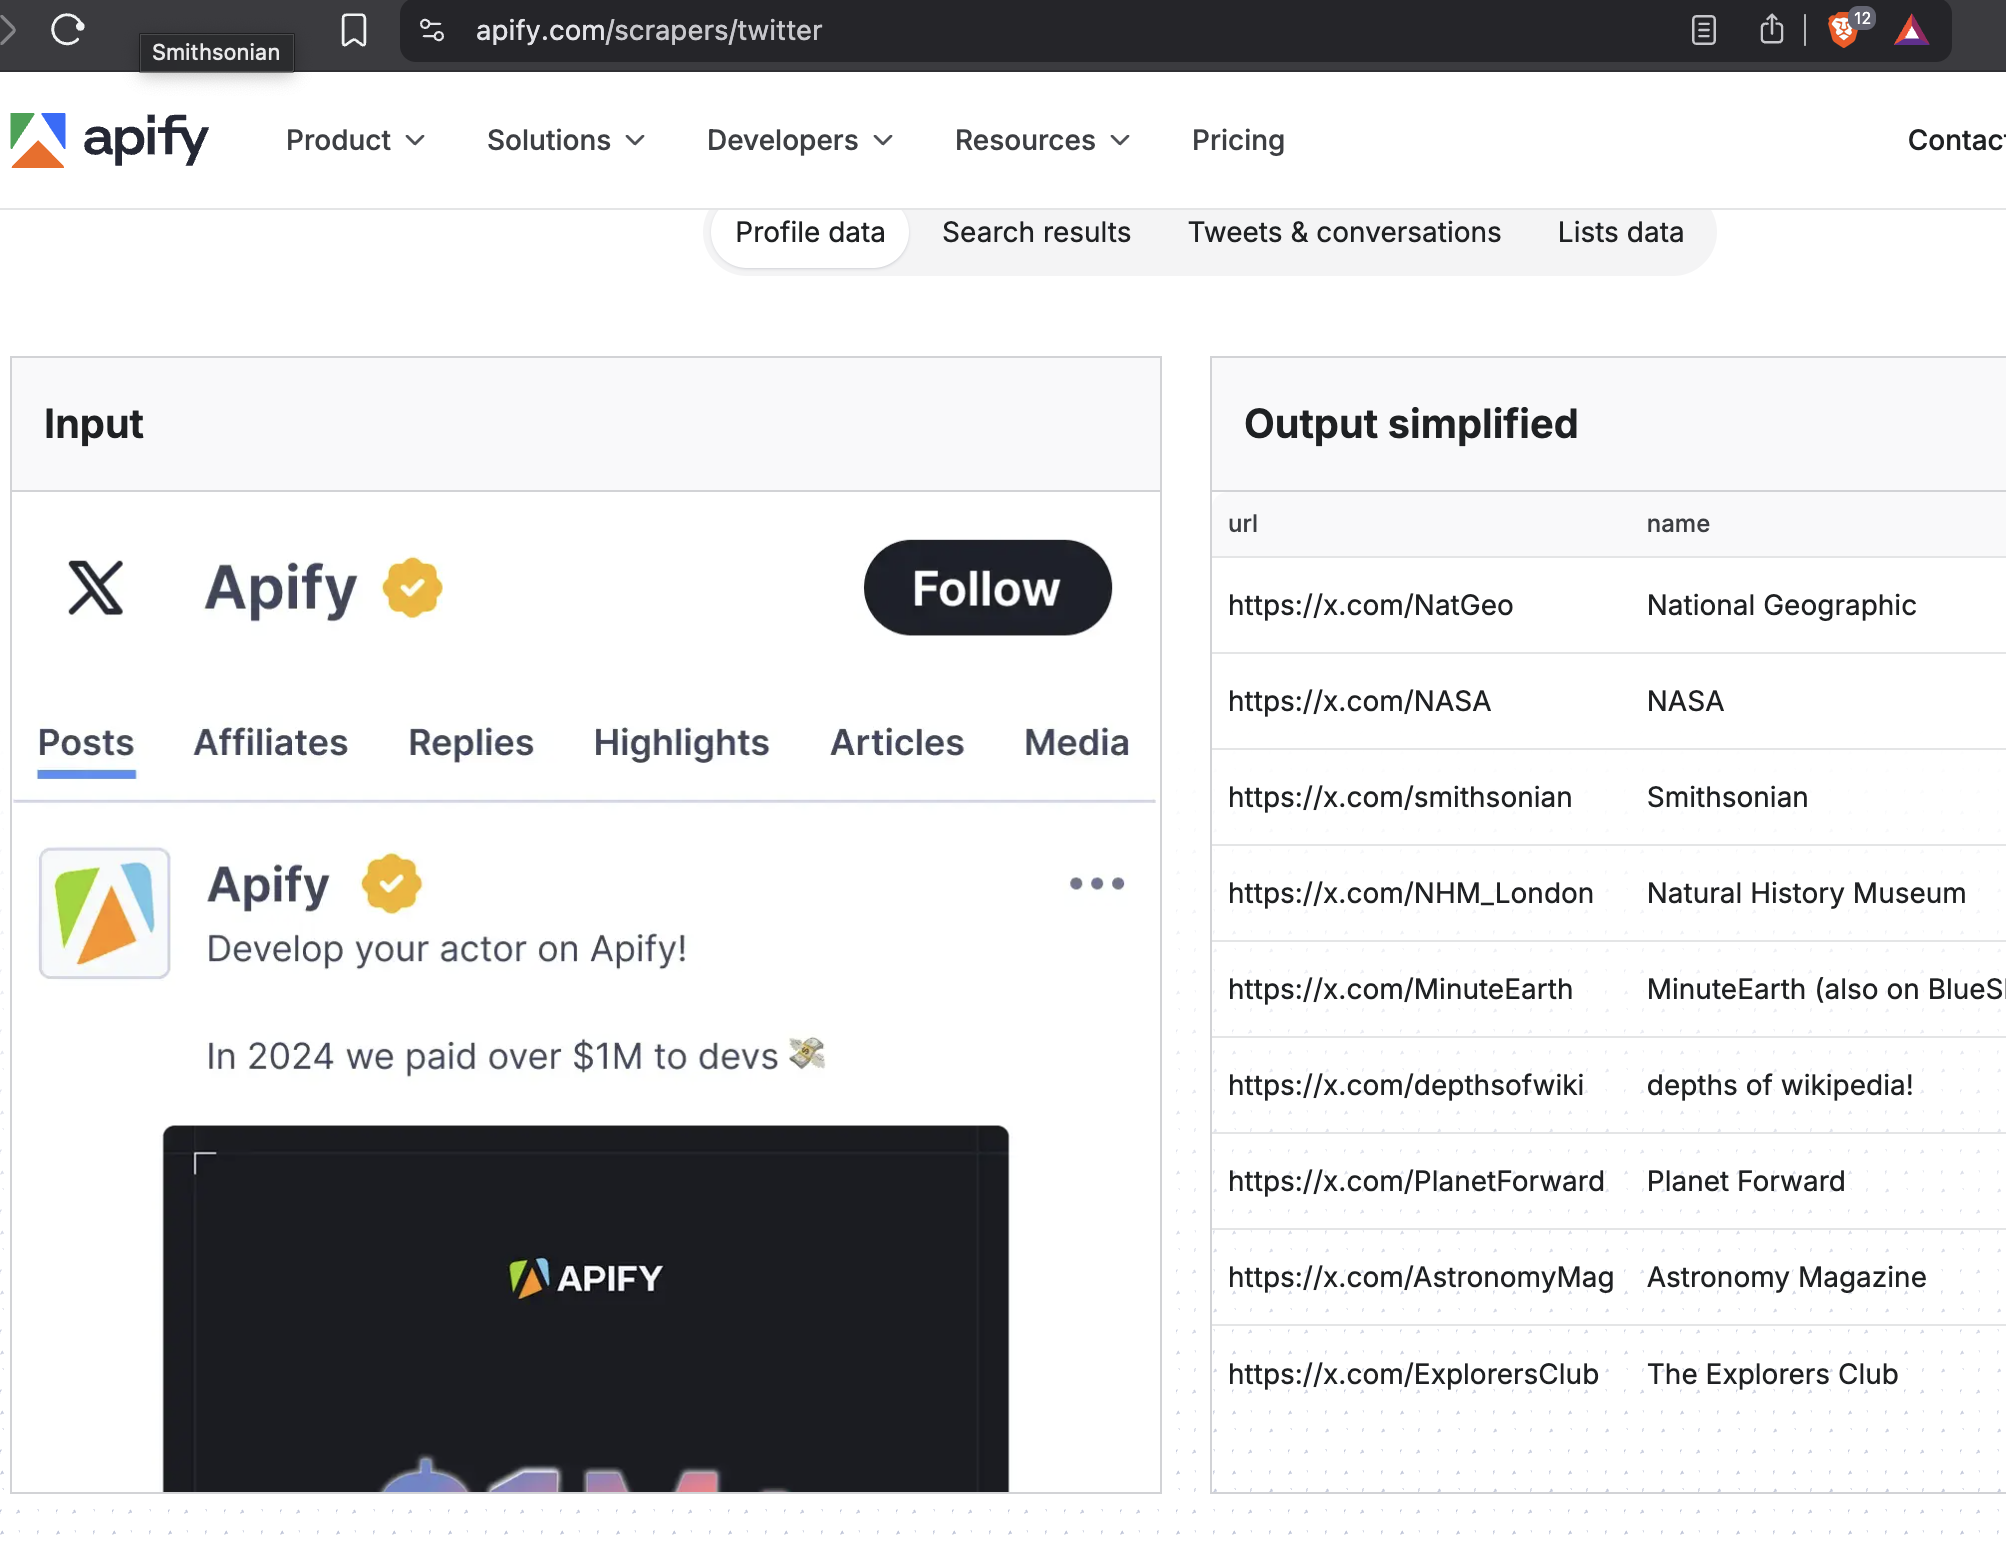Bookmark this page with the bookmark icon
The height and width of the screenshot is (1544, 2006).
354,30
